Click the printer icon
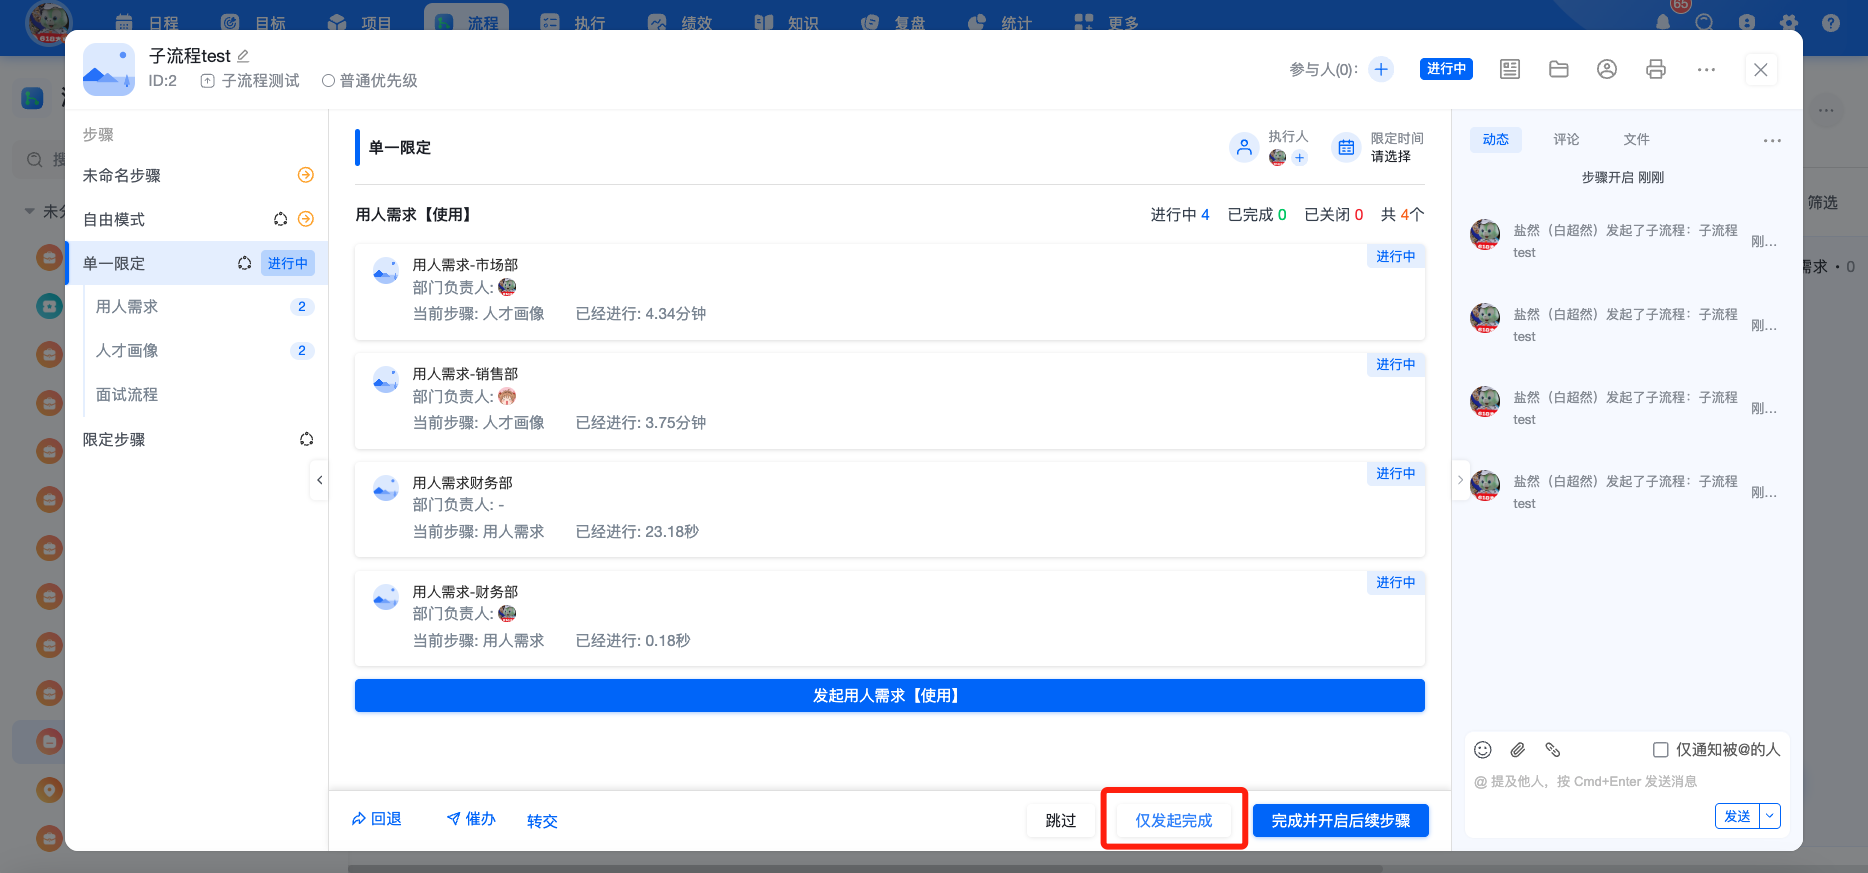The image size is (1868, 873). tap(1656, 69)
